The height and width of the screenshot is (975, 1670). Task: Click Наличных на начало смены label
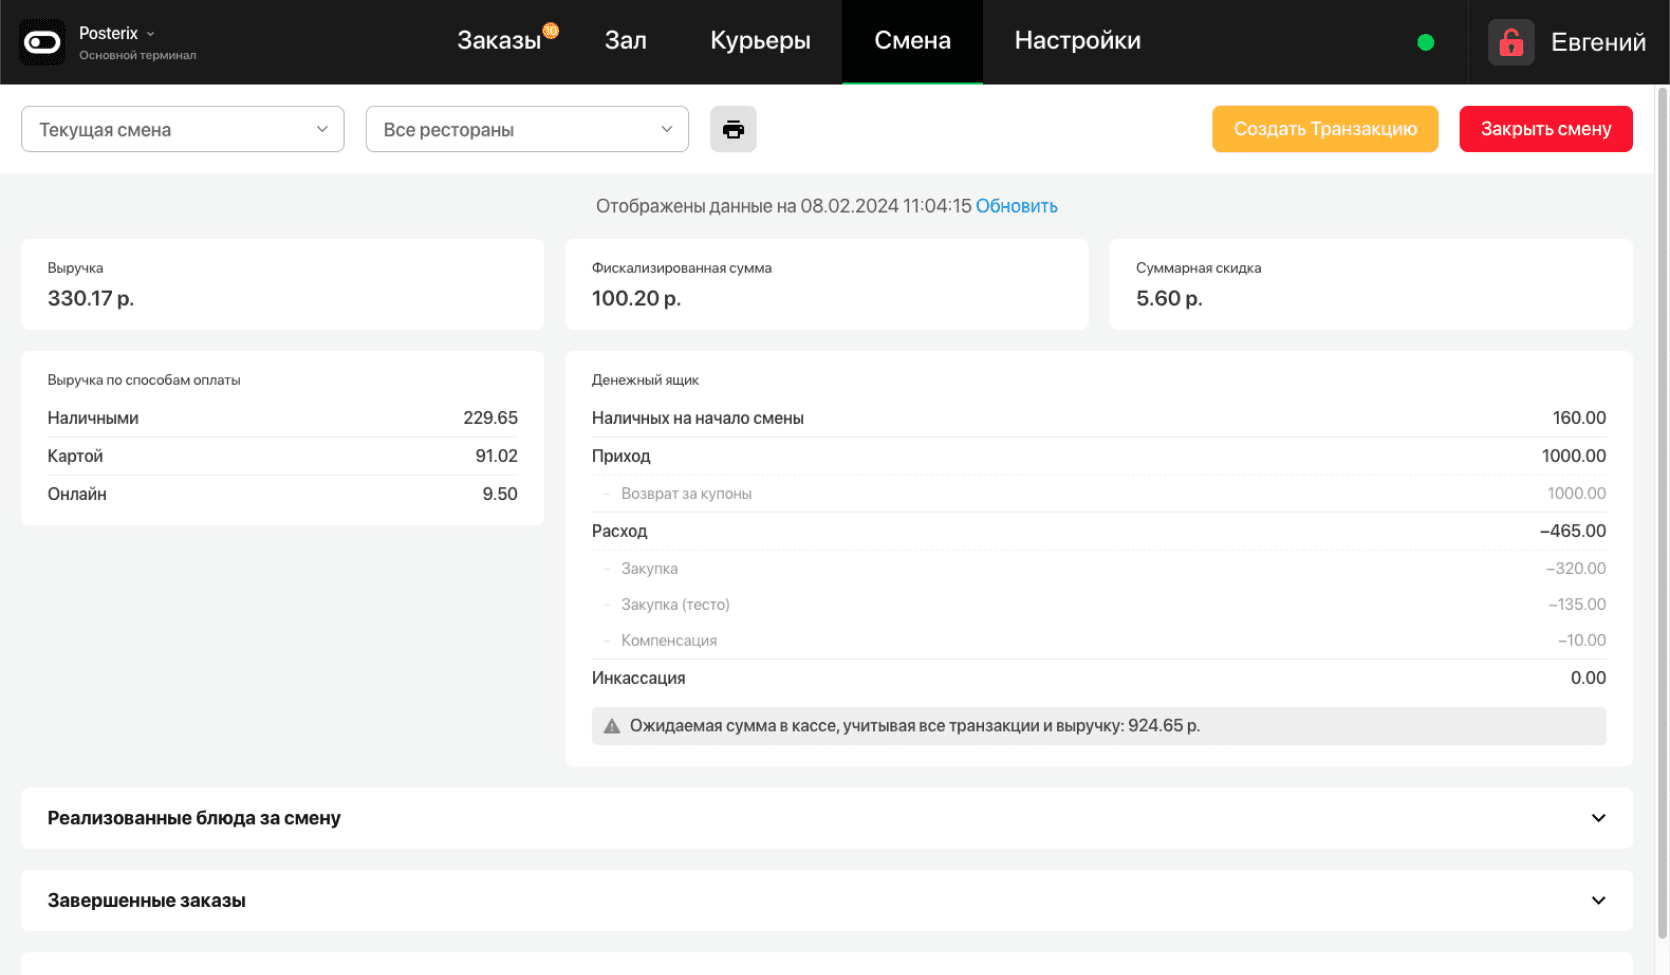[x=698, y=418]
